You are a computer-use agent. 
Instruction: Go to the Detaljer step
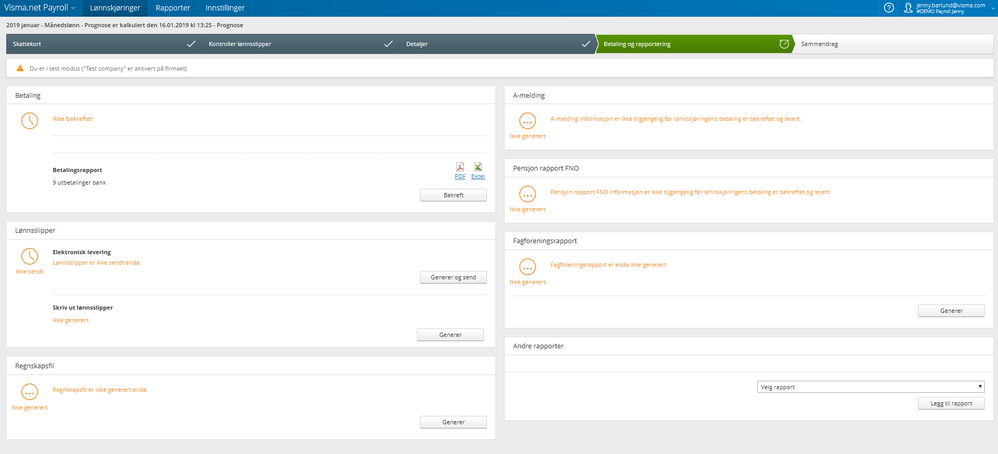496,44
